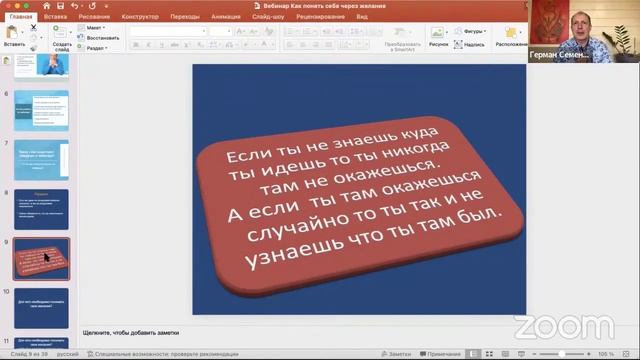Switch to Normal view icon

(x=473, y=354)
